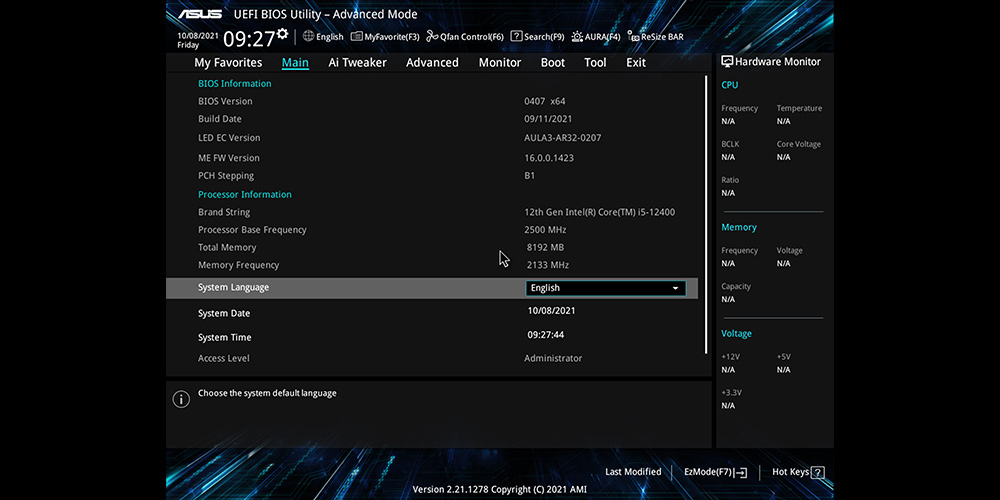Image resolution: width=1000 pixels, height=500 pixels.
Task: Click the BIOS Version value 0407 x64
Action: [x=545, y=101]
